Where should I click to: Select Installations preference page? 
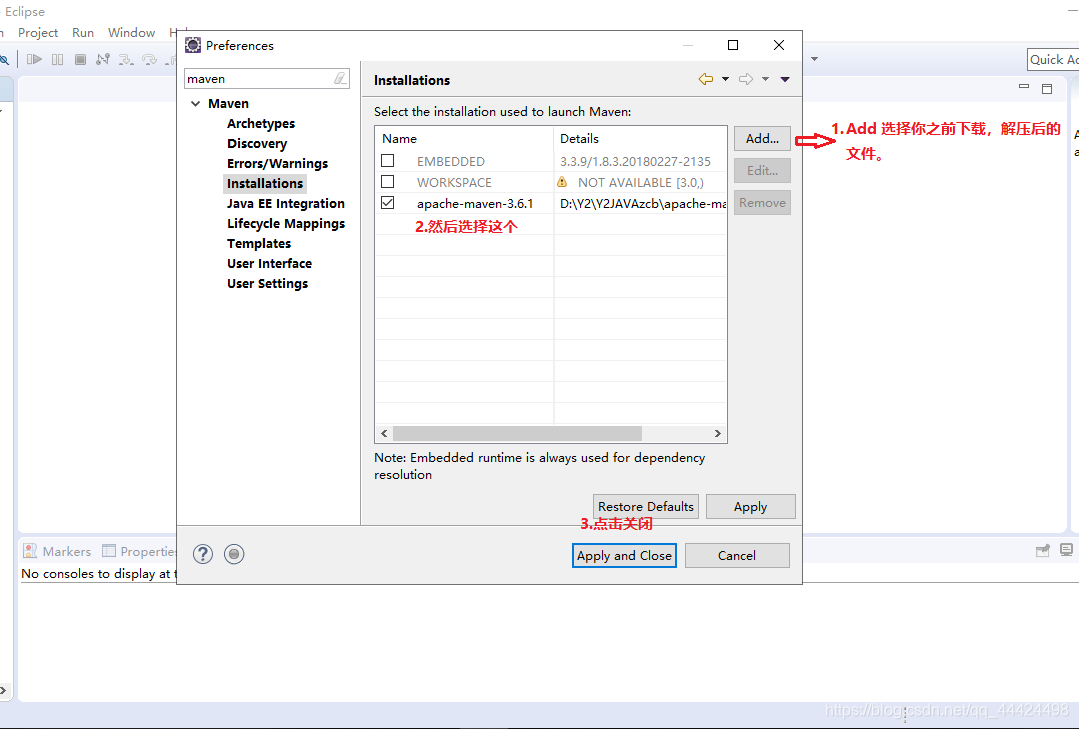[265, 183]
